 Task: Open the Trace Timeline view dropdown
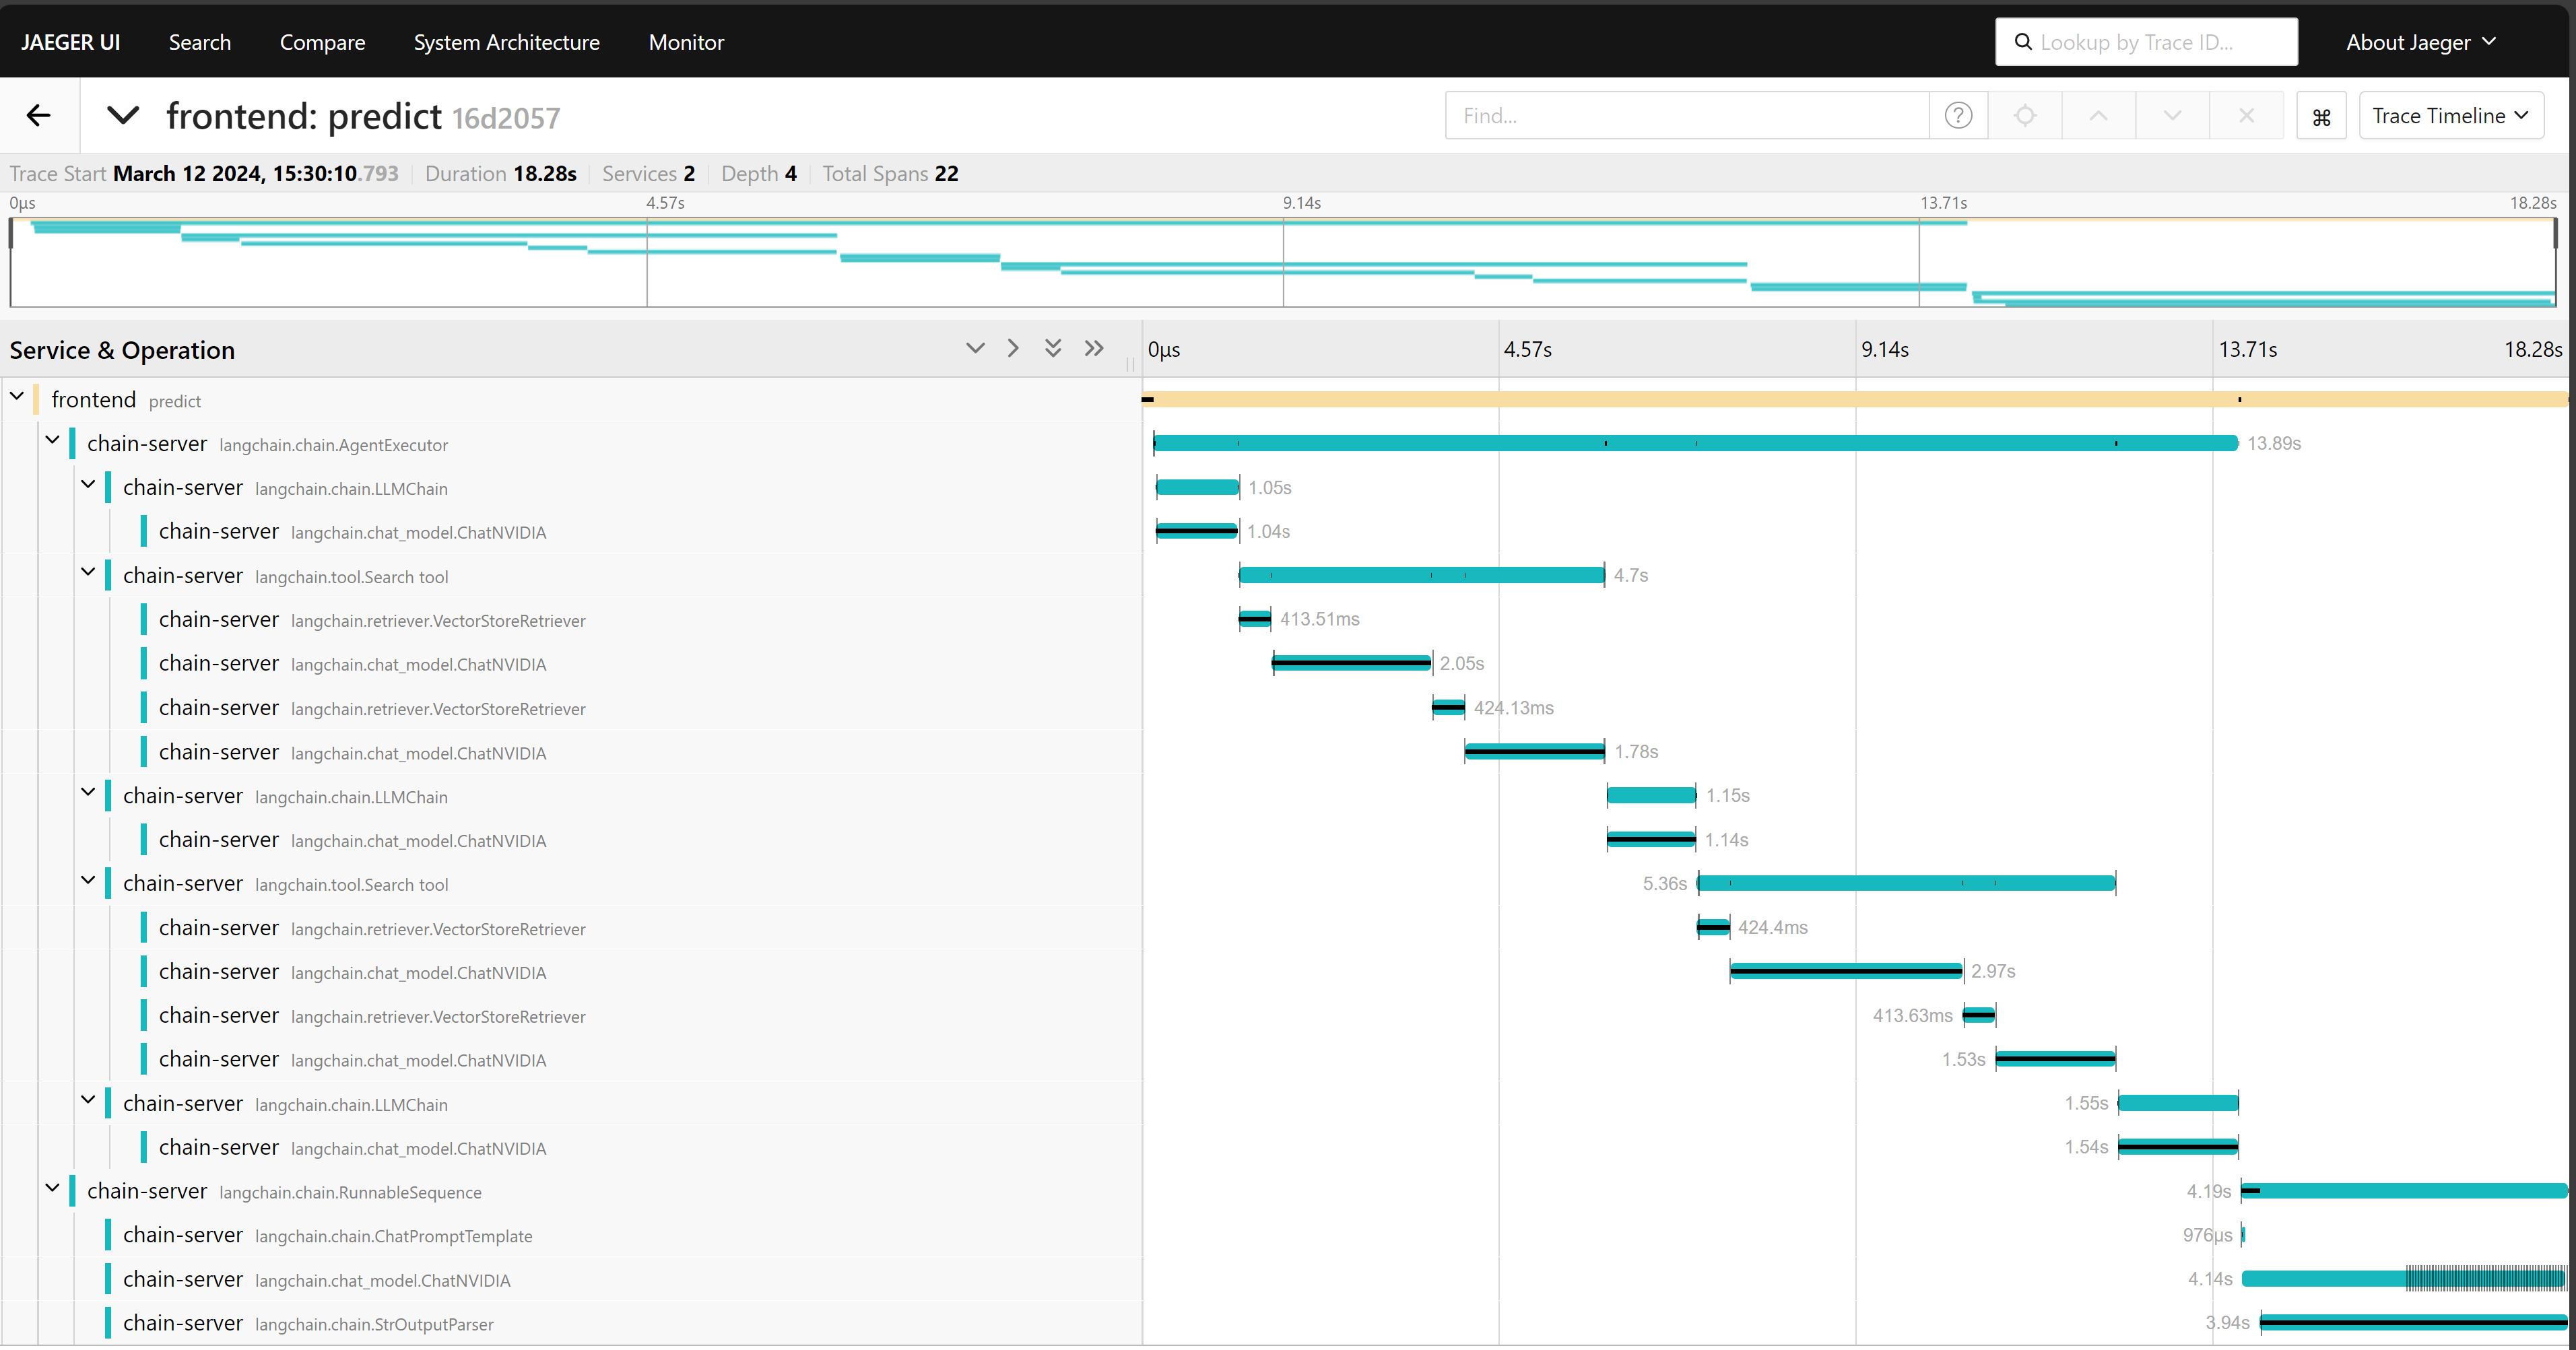point(2450,116)
